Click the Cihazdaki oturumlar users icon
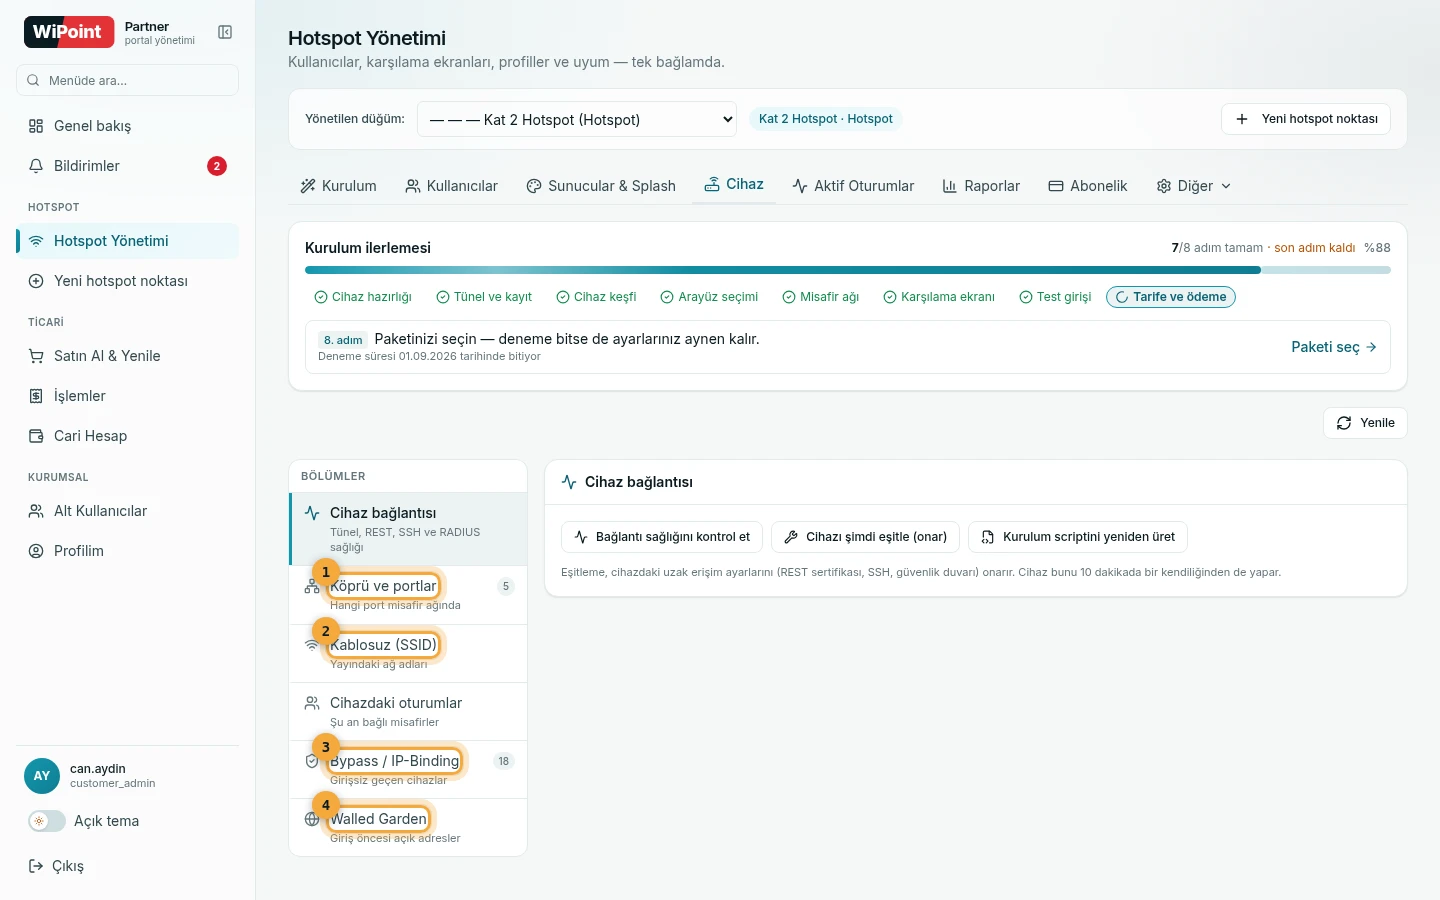1440x900 pixels. click(x=312, y=703)
